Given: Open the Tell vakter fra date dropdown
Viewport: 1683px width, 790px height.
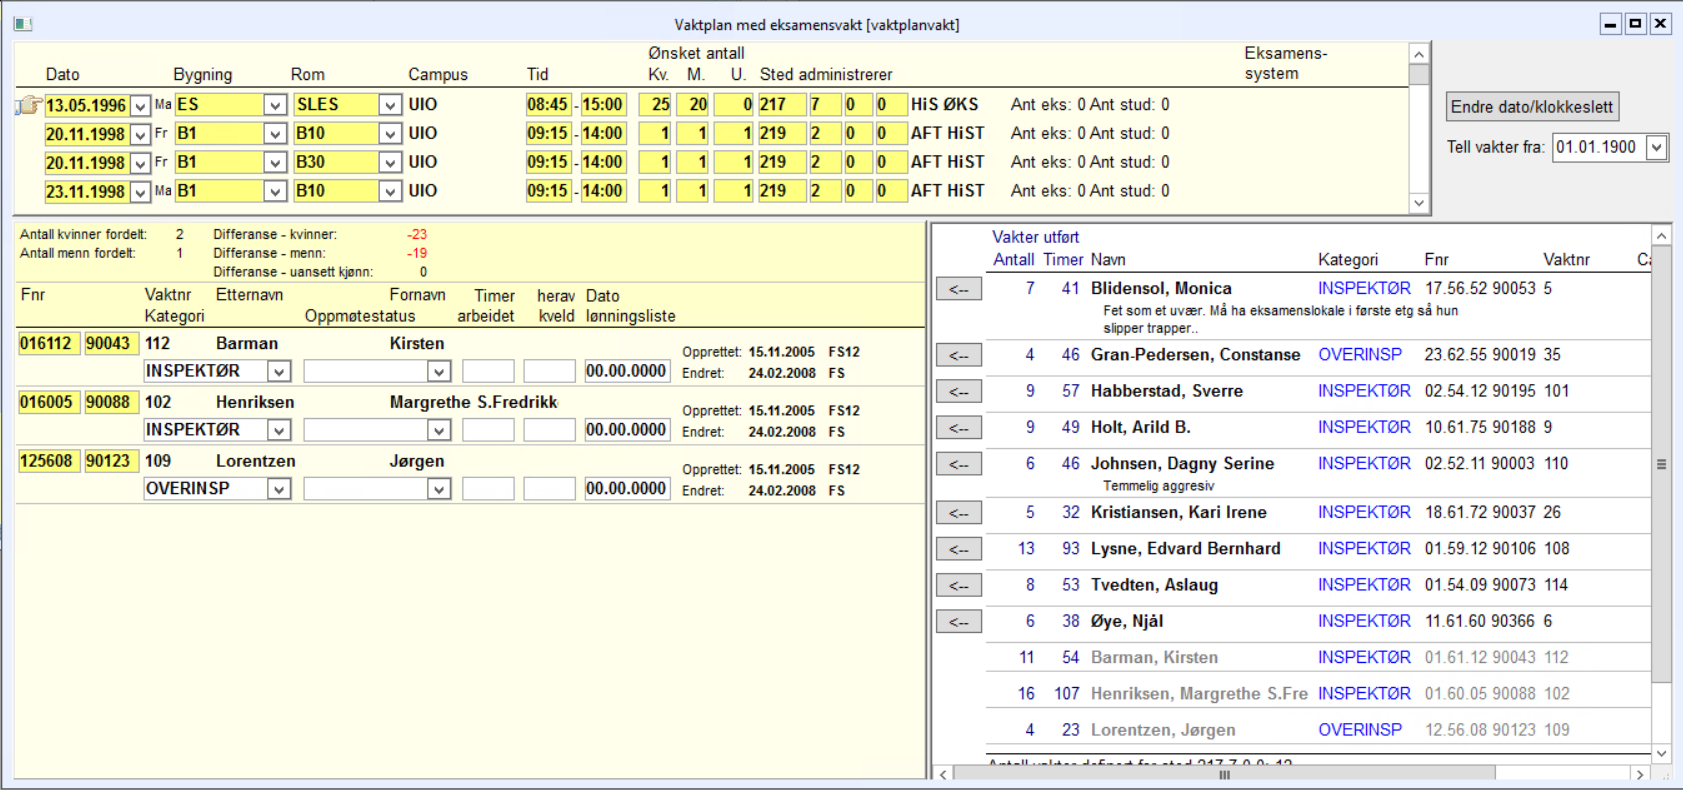Looking at the screenshot, I should 1657,147.
